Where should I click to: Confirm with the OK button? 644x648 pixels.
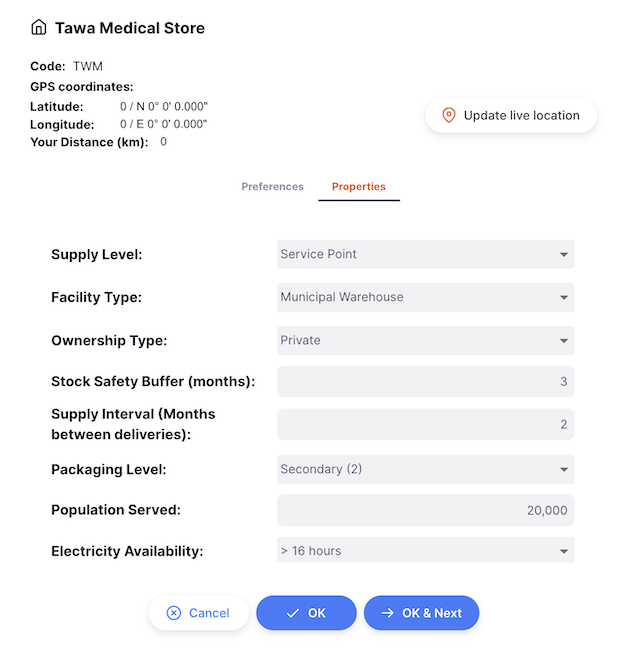point(306,613)
